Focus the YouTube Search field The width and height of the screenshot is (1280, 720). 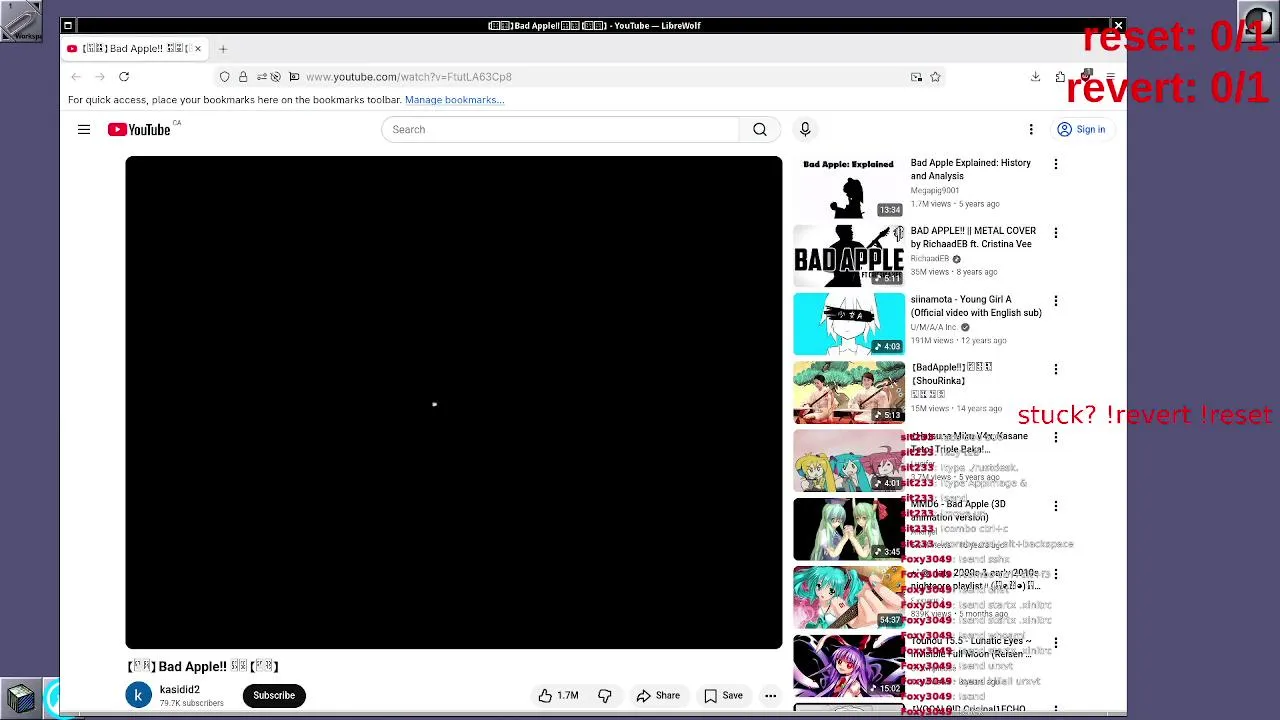pos(560,129)
